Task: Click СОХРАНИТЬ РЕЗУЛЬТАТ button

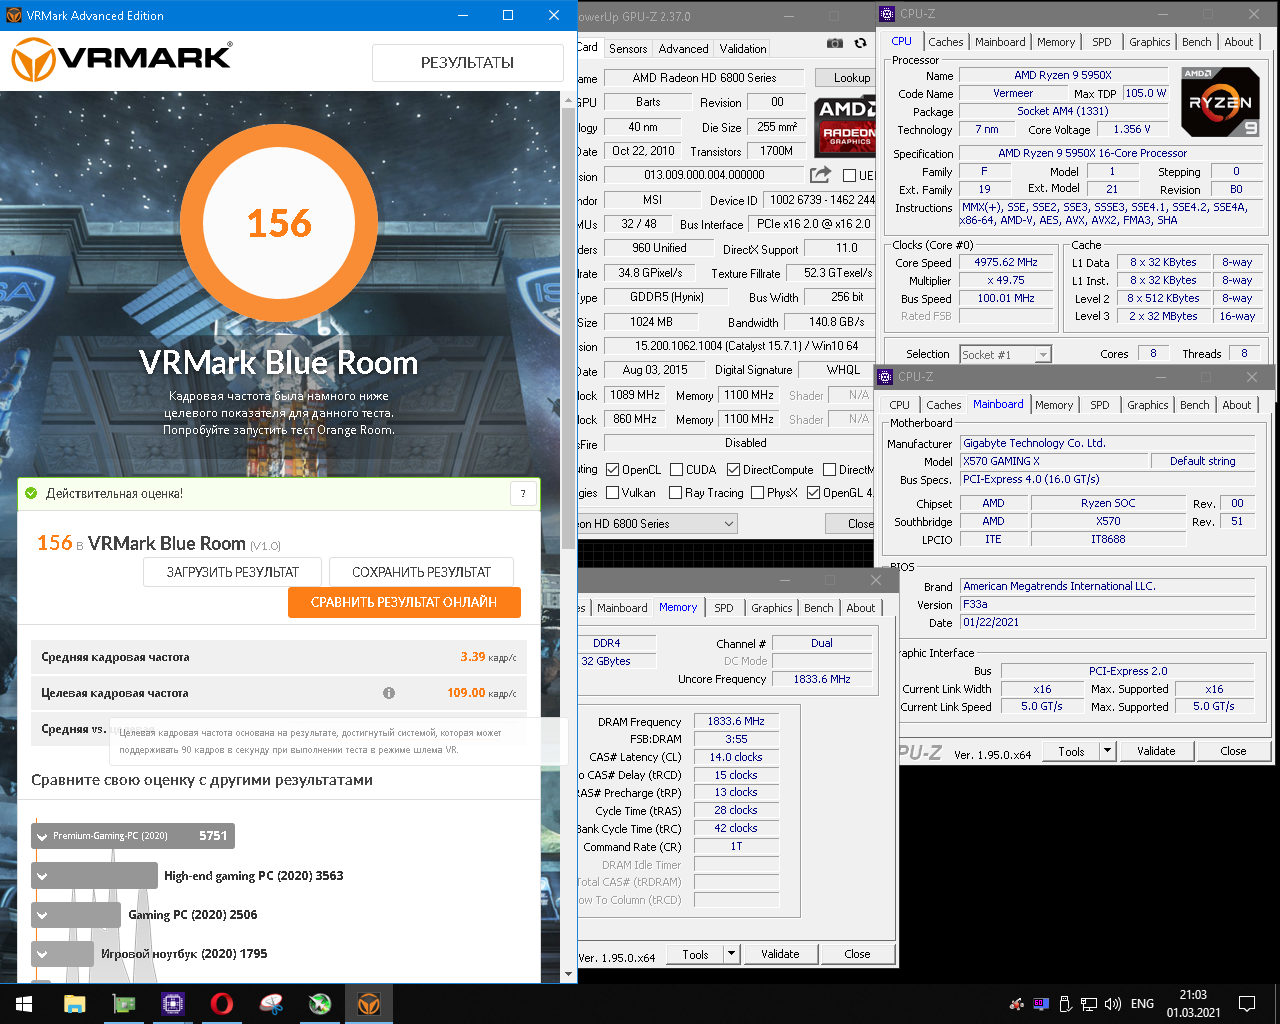Action: pyautogui.click(x=421, y=572)
